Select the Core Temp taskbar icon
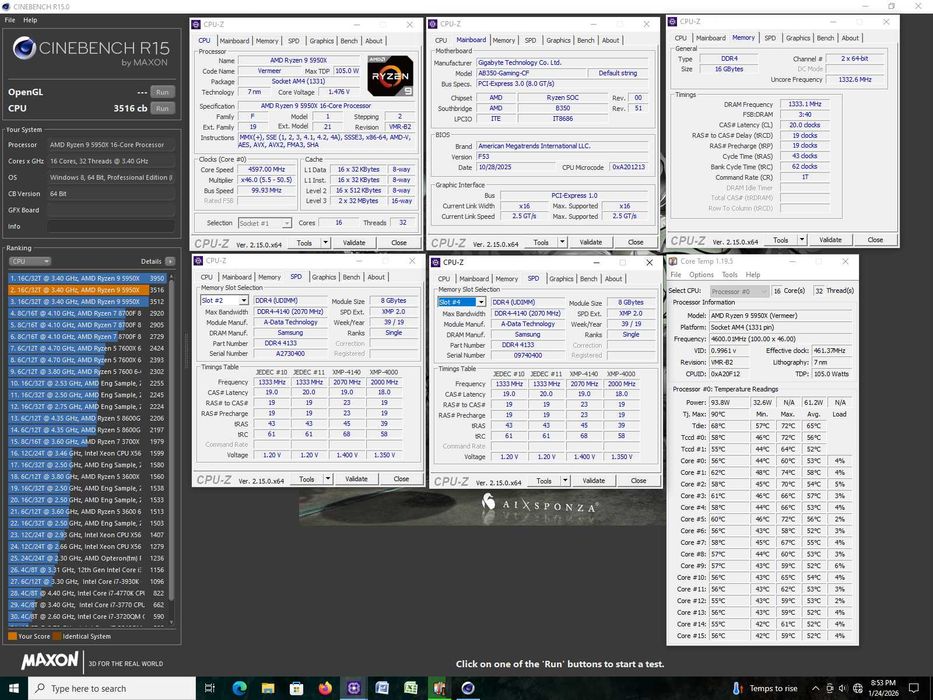 pyautogui.click(x=439, y=688)
